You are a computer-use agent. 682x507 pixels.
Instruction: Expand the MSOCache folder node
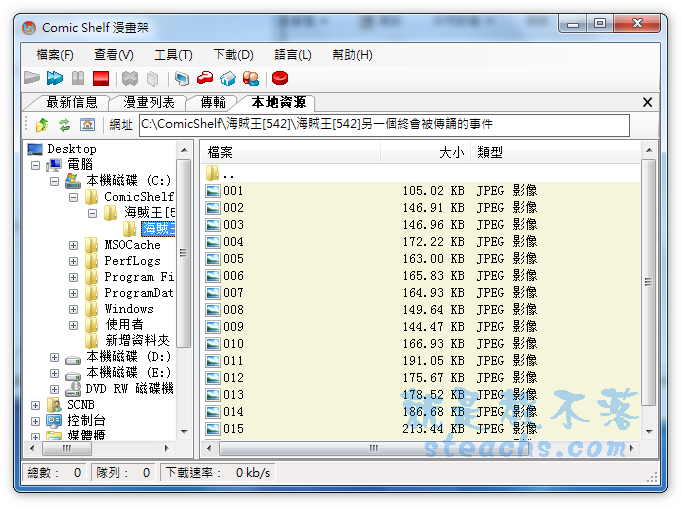point(74,246)
